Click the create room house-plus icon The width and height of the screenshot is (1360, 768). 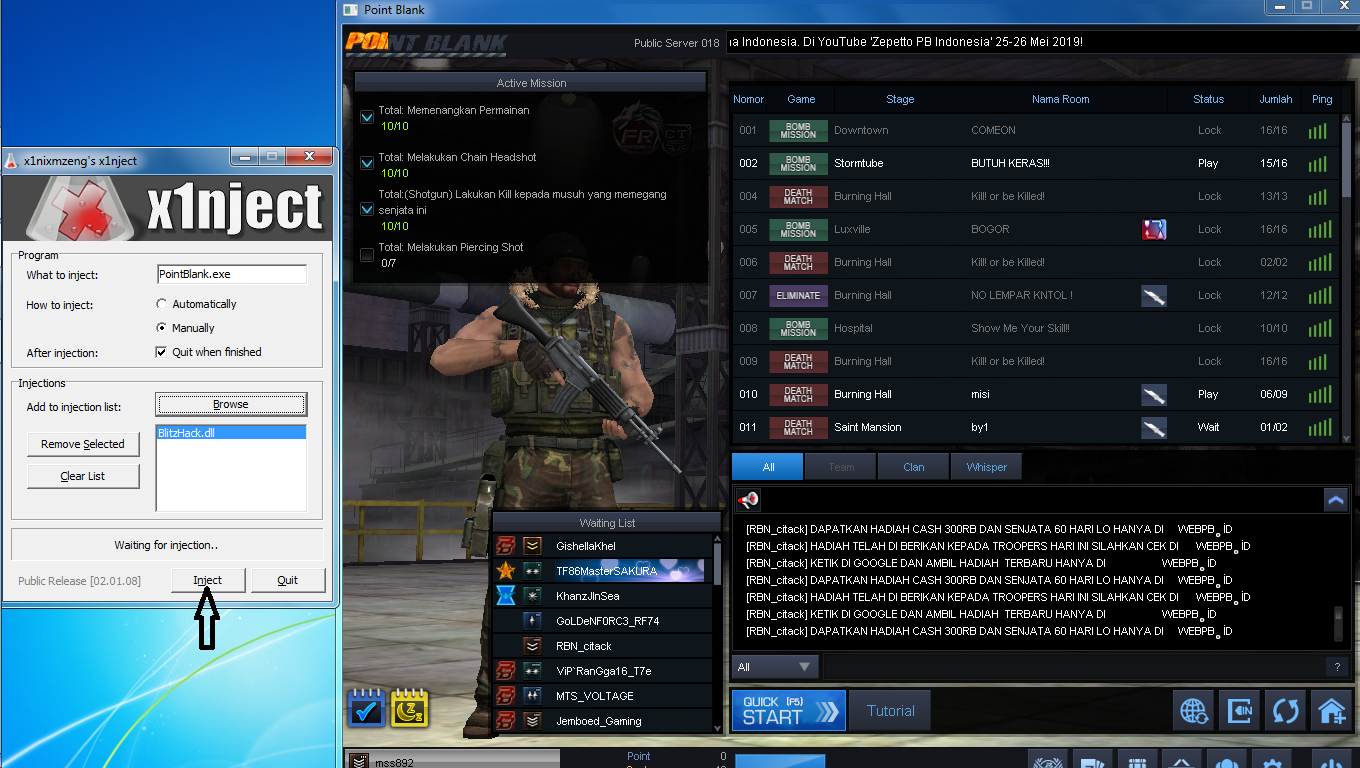[x=1331, y=710]
